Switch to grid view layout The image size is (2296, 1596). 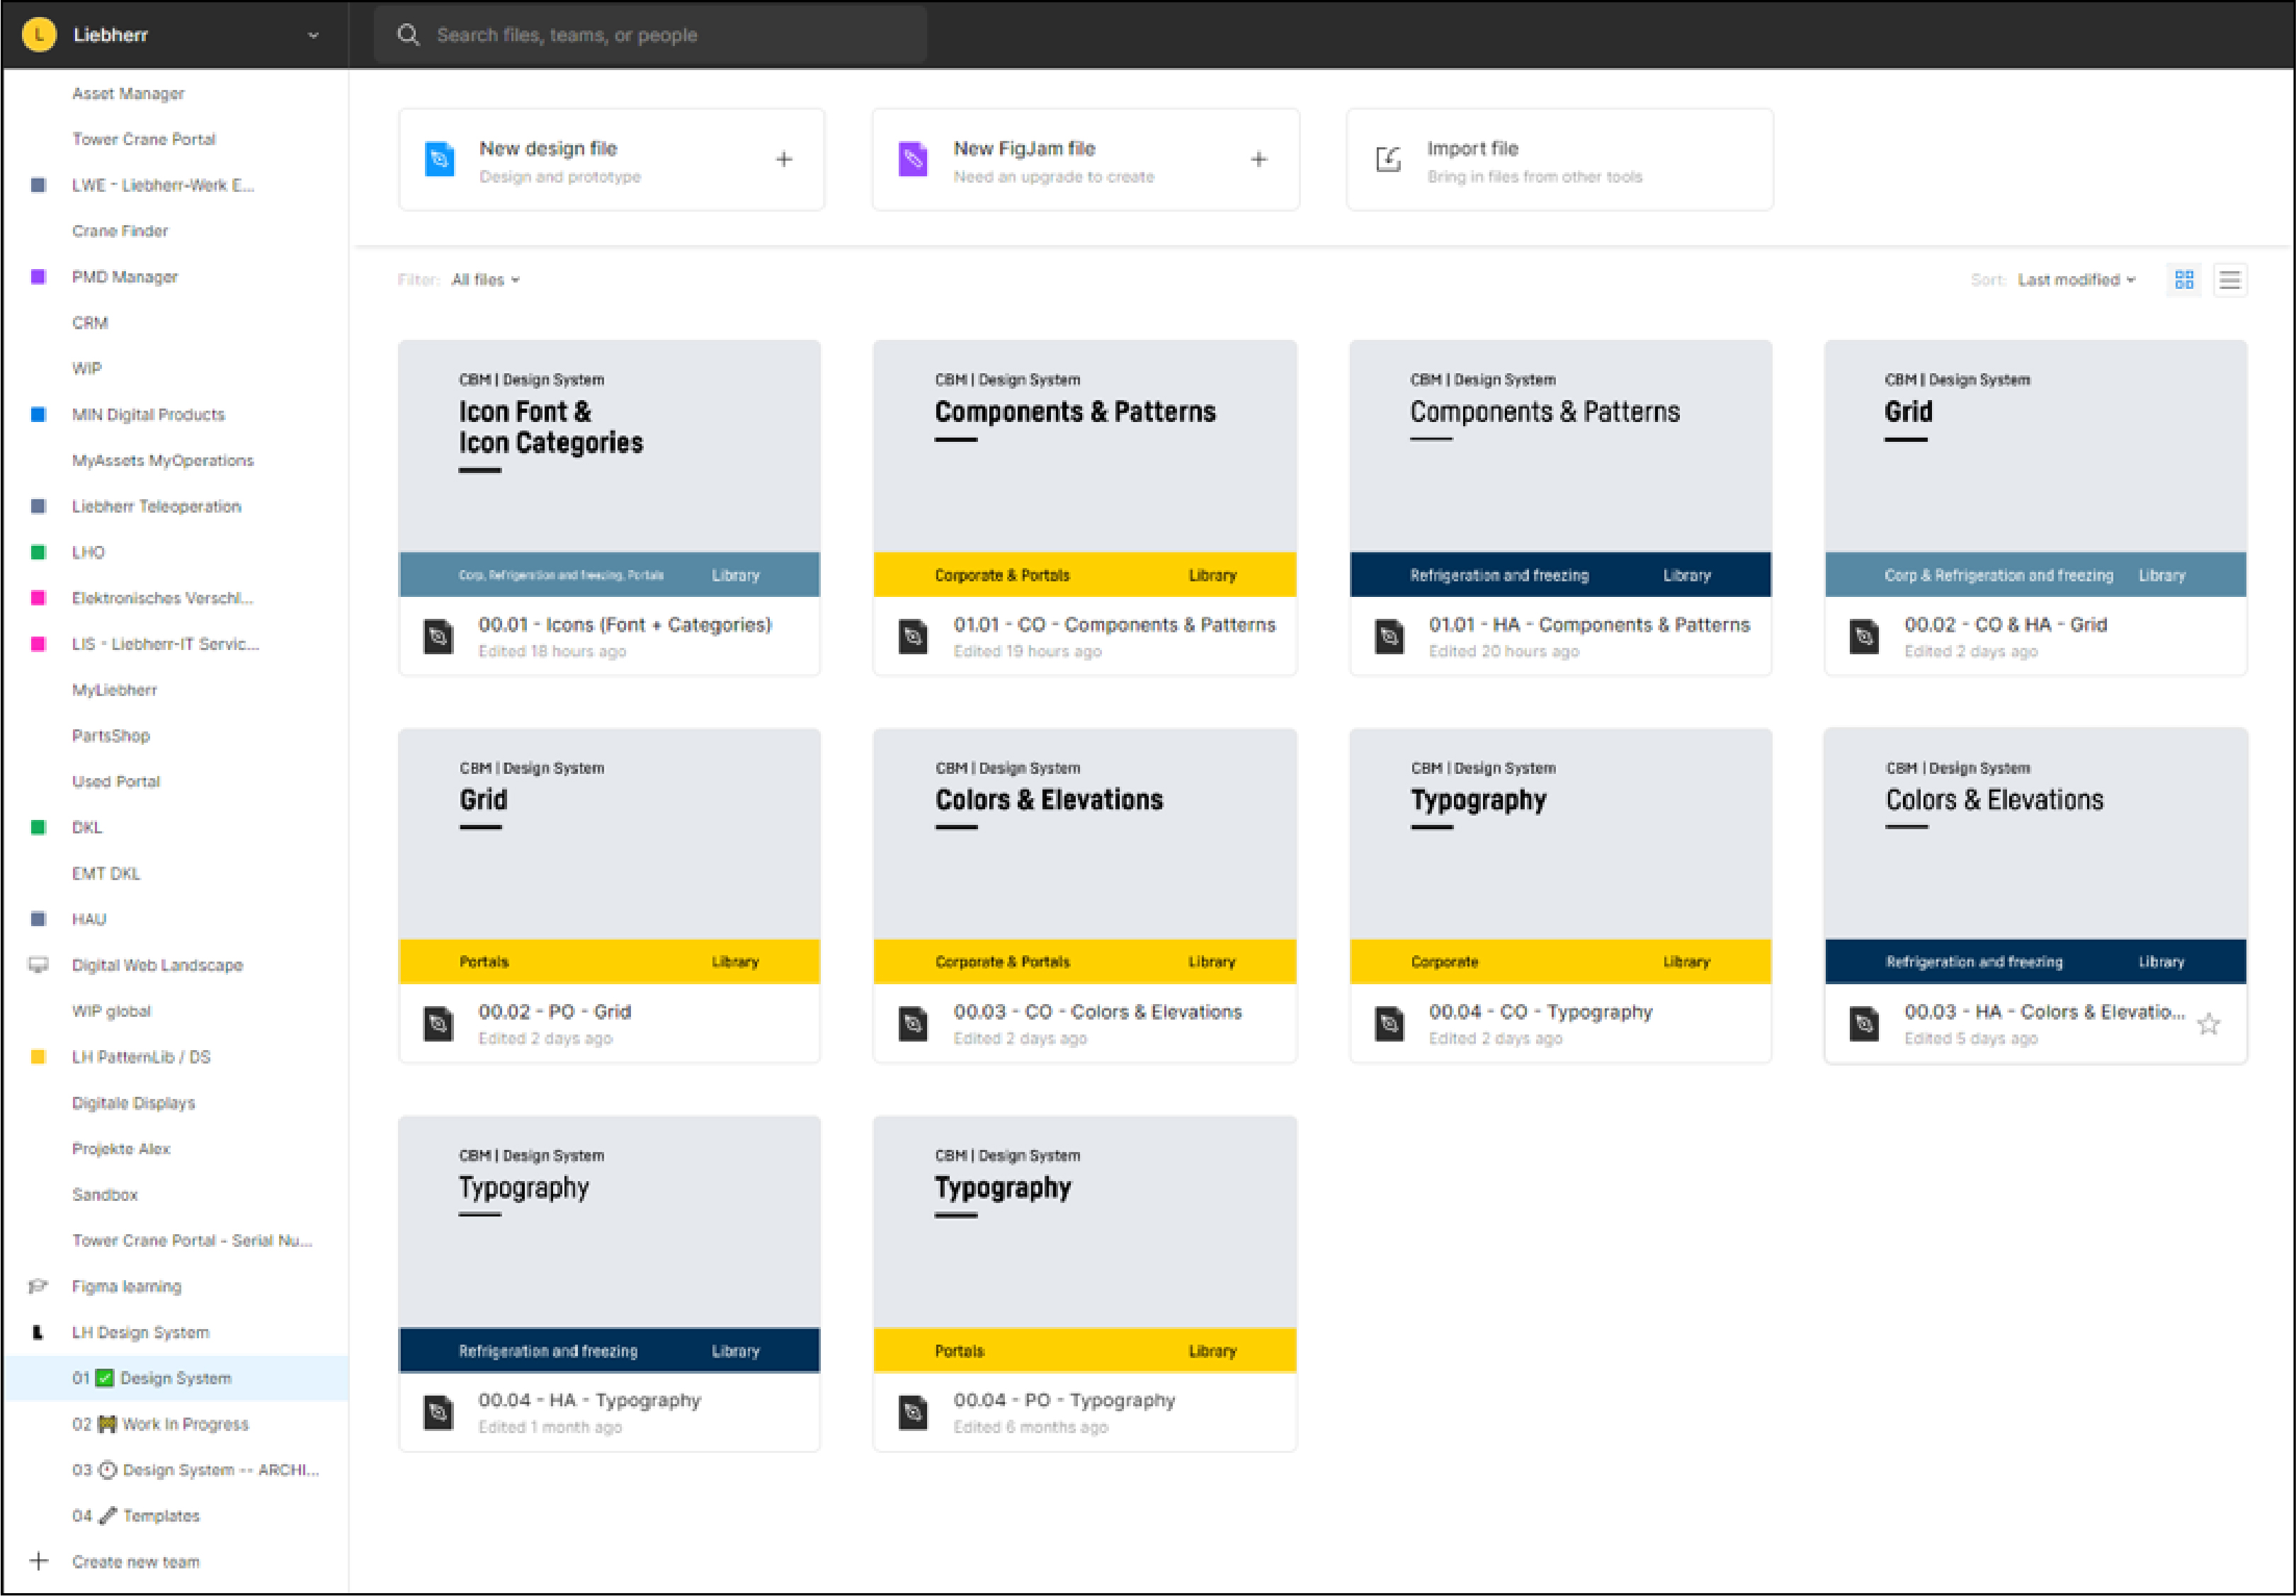(2184, 280)
